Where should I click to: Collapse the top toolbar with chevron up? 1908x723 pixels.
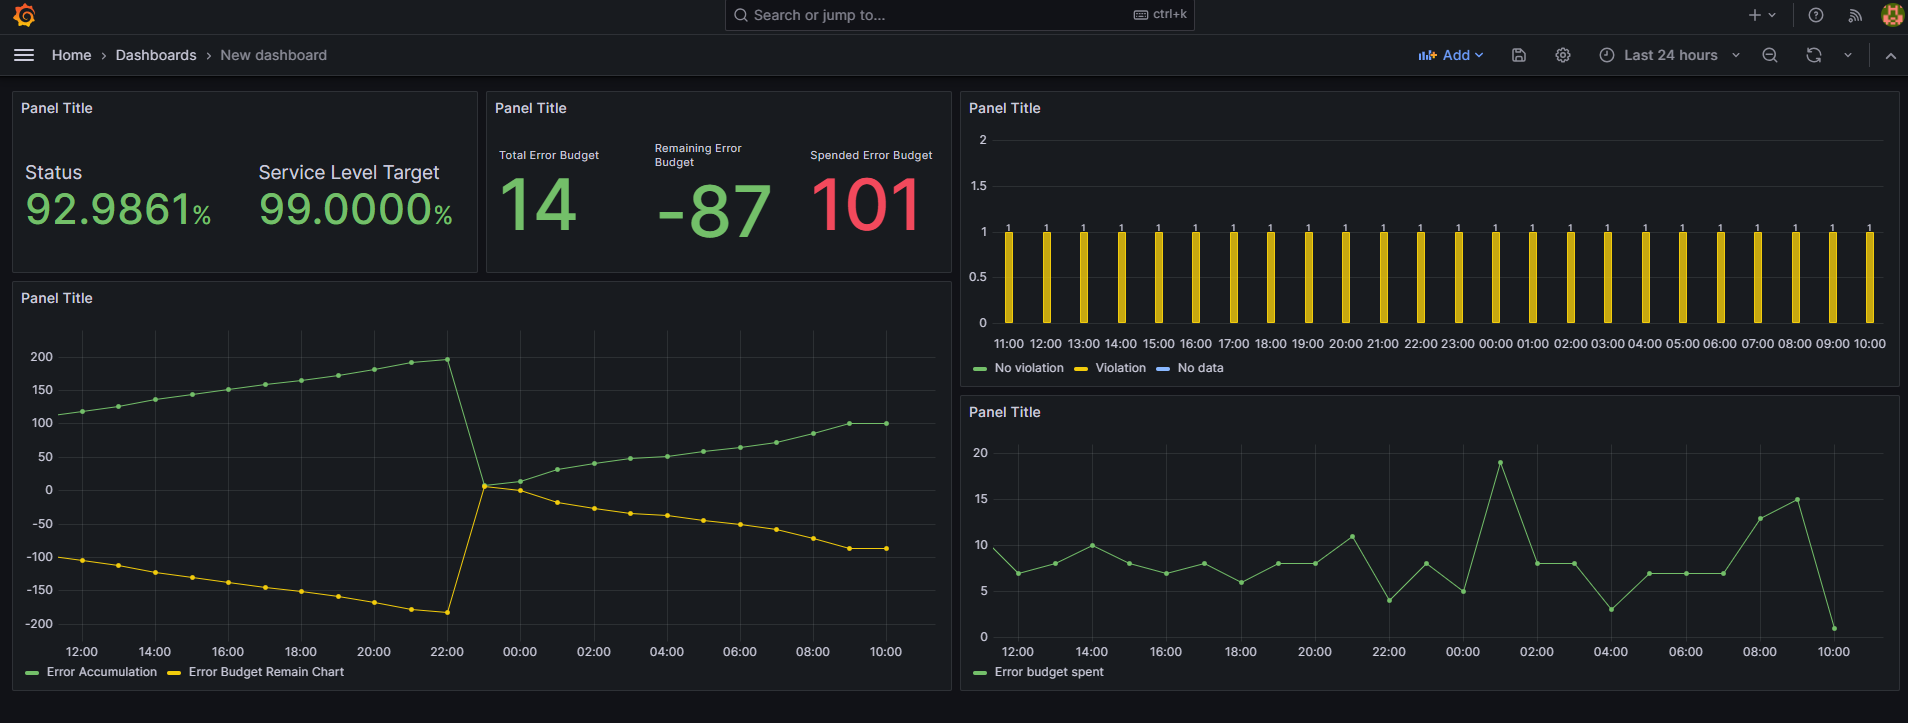point(1890,56)
